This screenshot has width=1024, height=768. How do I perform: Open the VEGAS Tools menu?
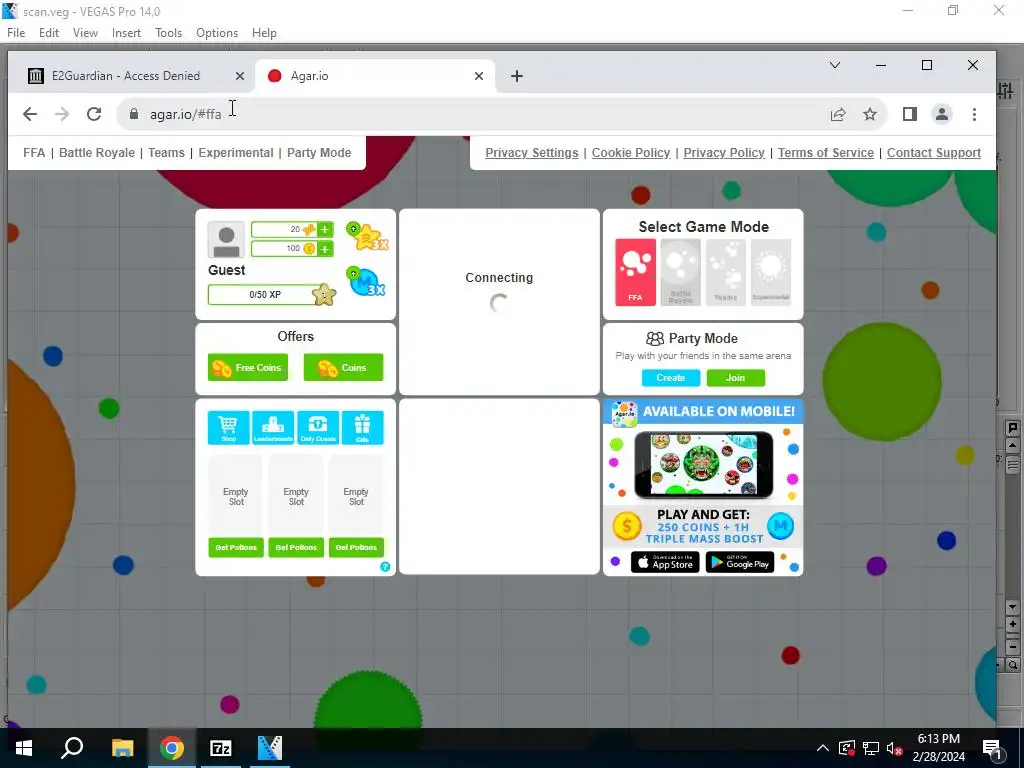168,33
